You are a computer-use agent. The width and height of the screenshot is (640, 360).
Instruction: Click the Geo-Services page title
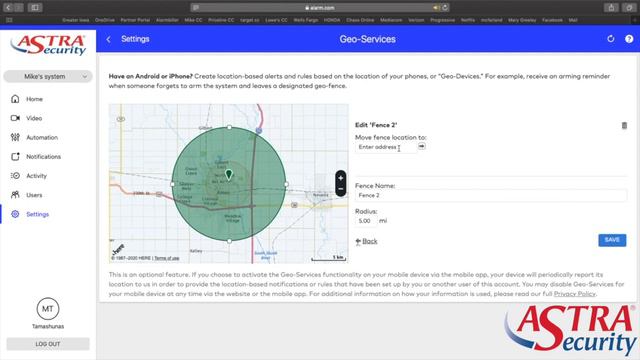pos(367,39)
